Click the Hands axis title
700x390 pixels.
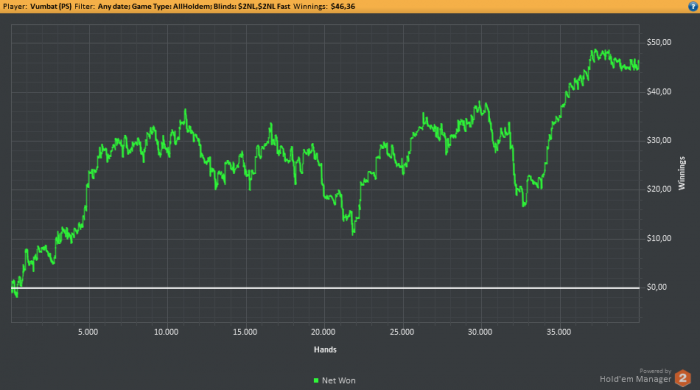tap(325, 350)
